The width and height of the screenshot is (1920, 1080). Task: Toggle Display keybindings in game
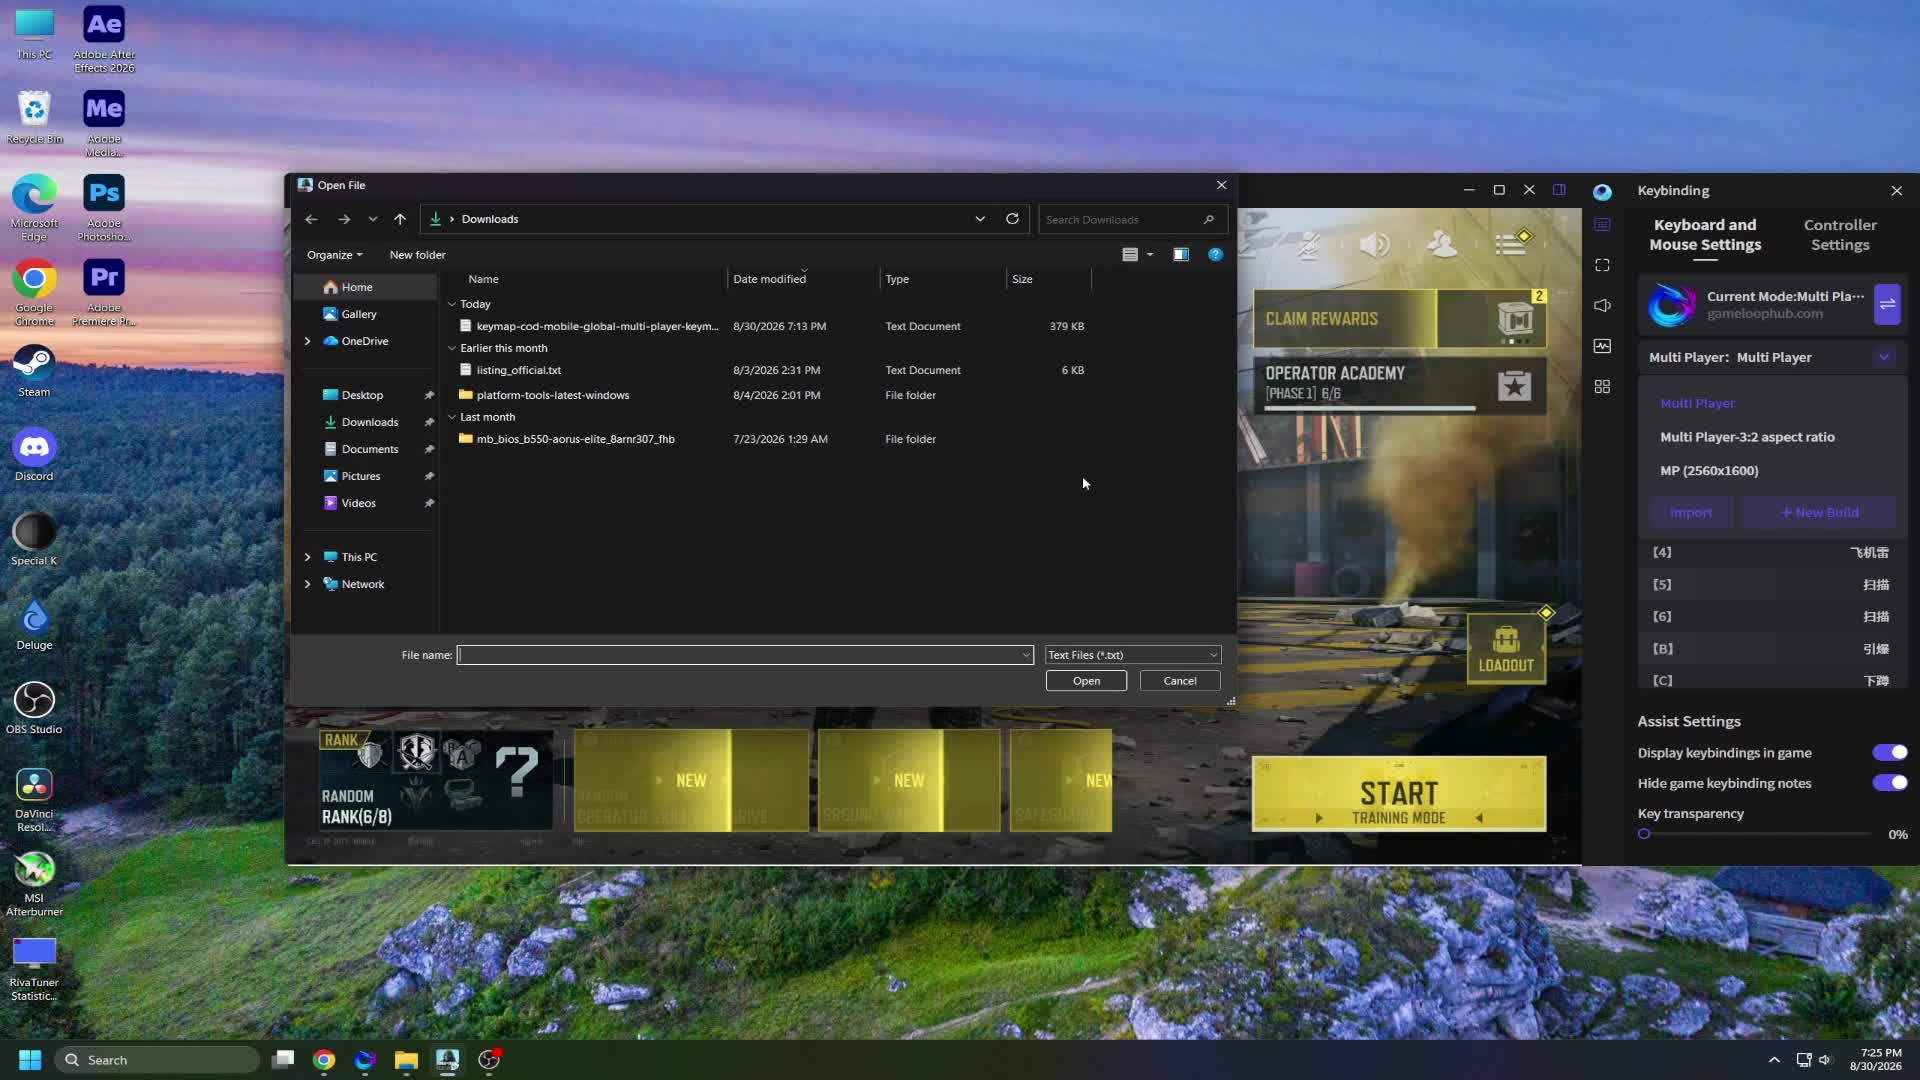click(1890, 753)
